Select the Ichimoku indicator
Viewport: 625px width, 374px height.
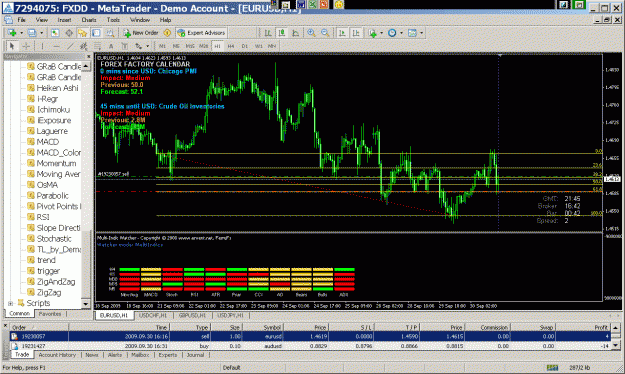coord(53,110)
